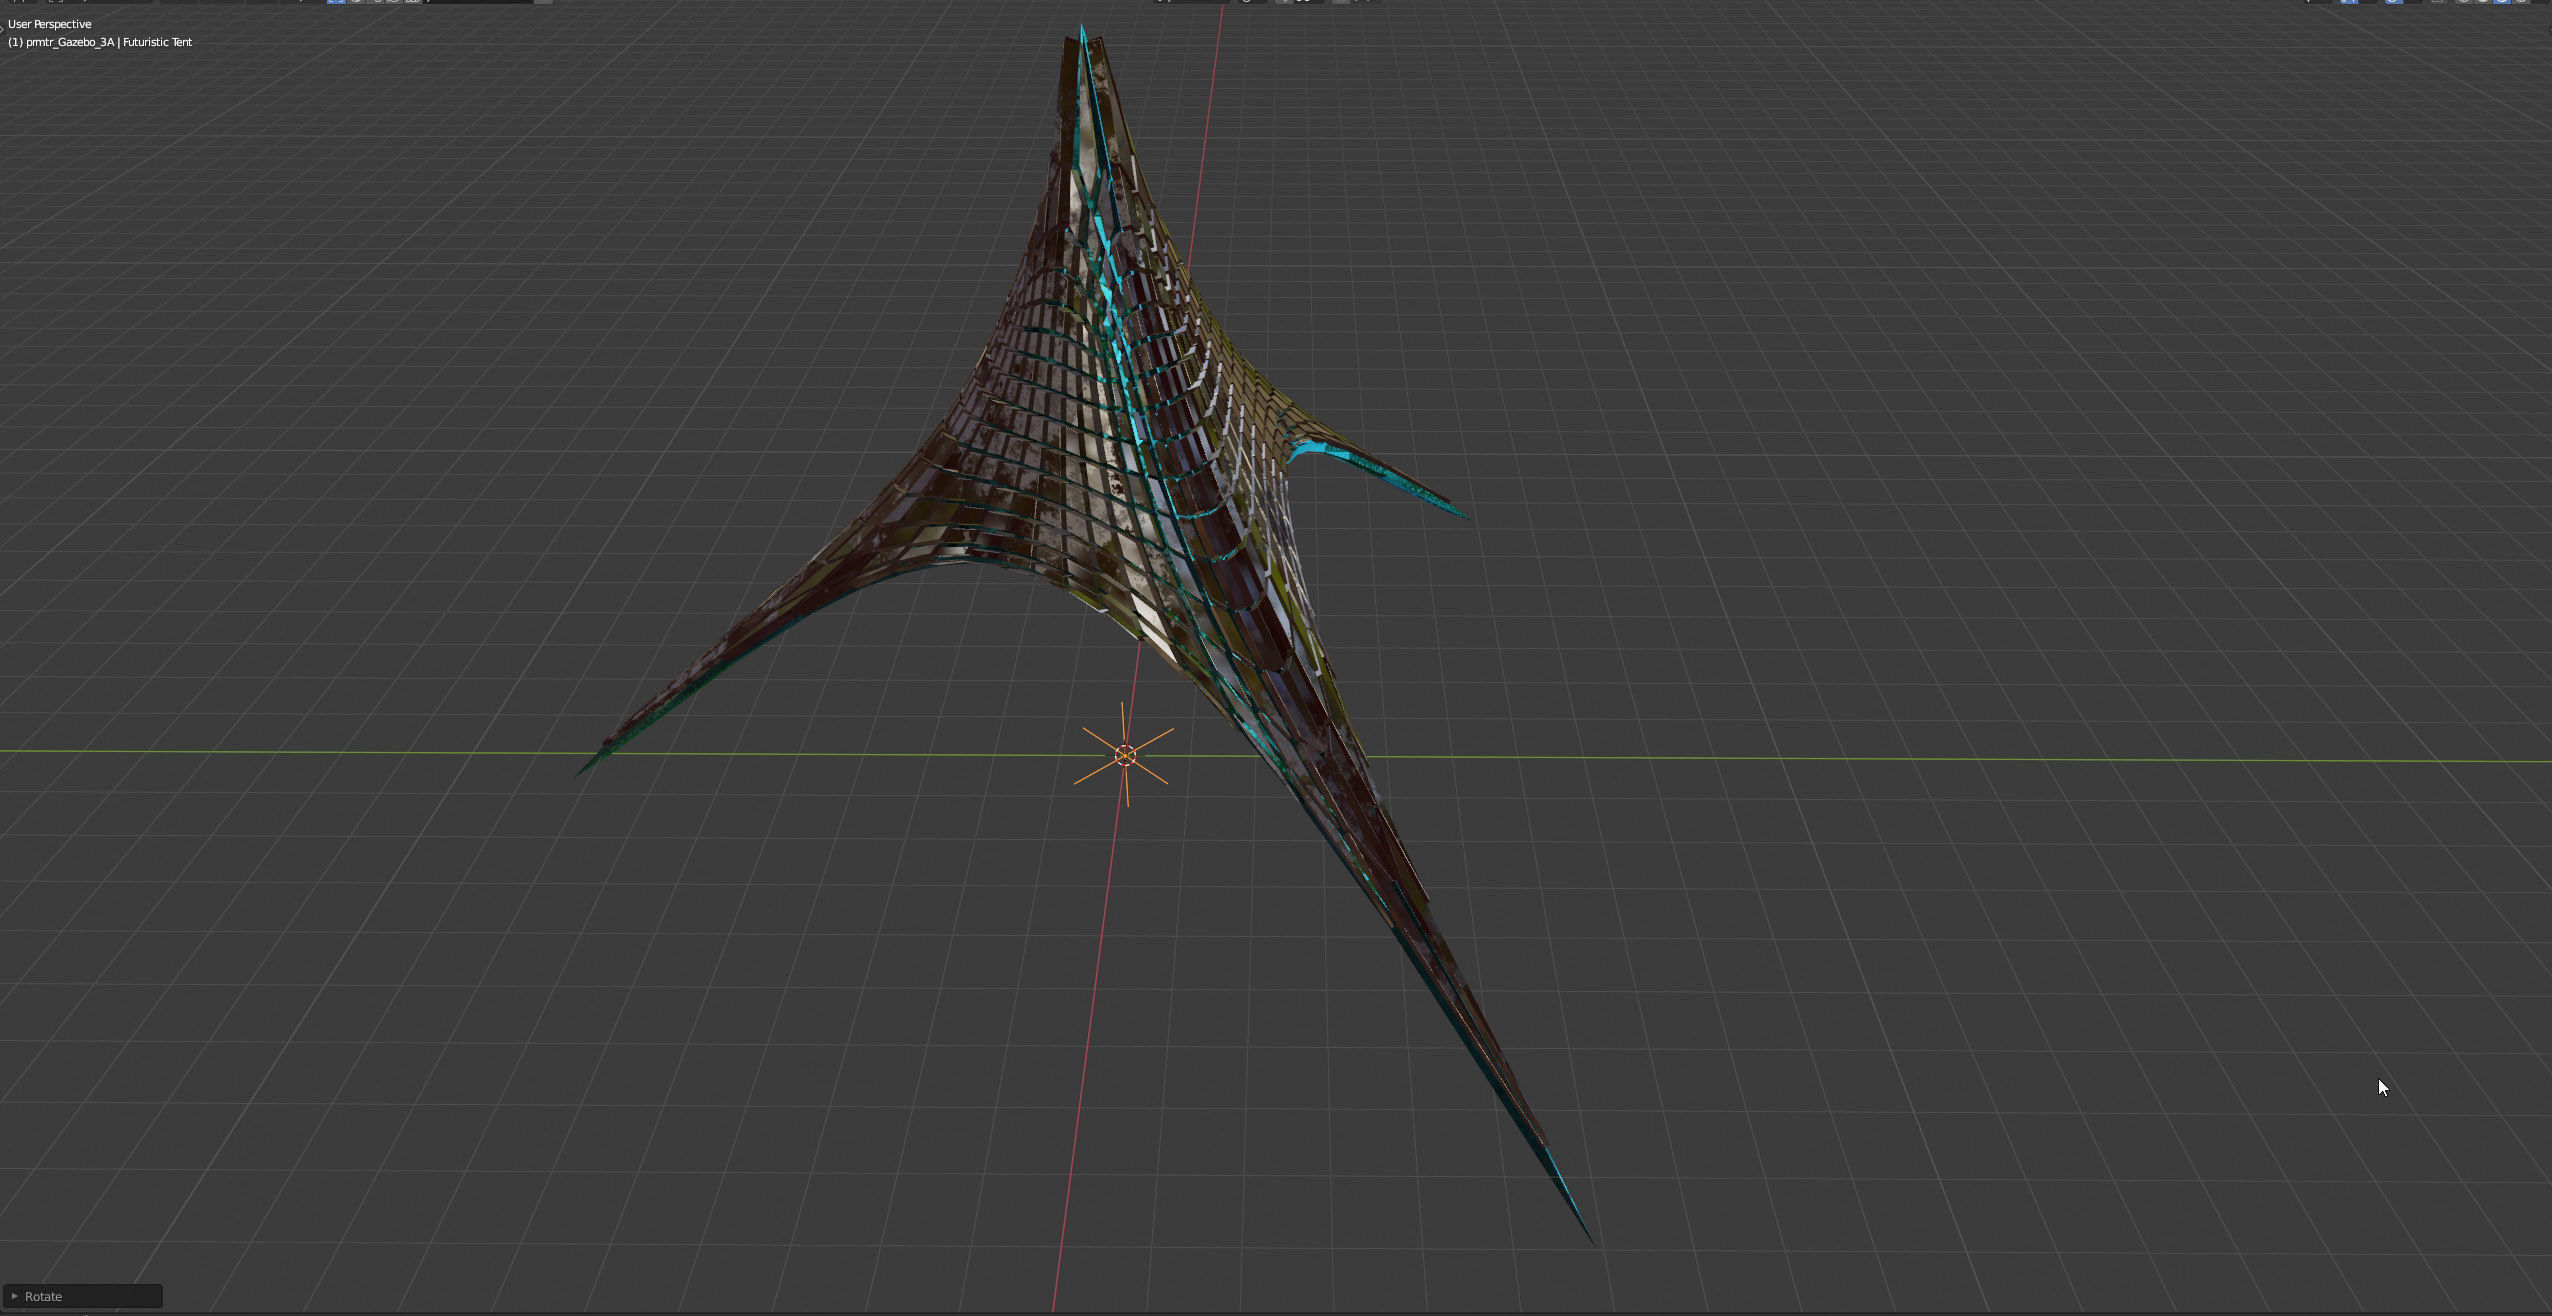Click the orange 3D cursor origin marker

pos(1125,755)
